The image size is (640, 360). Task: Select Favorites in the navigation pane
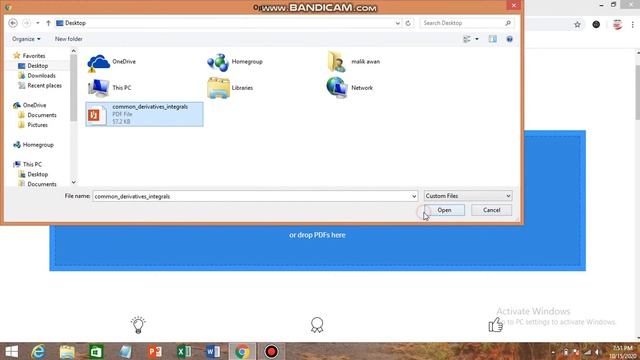[x=29, y=56]
